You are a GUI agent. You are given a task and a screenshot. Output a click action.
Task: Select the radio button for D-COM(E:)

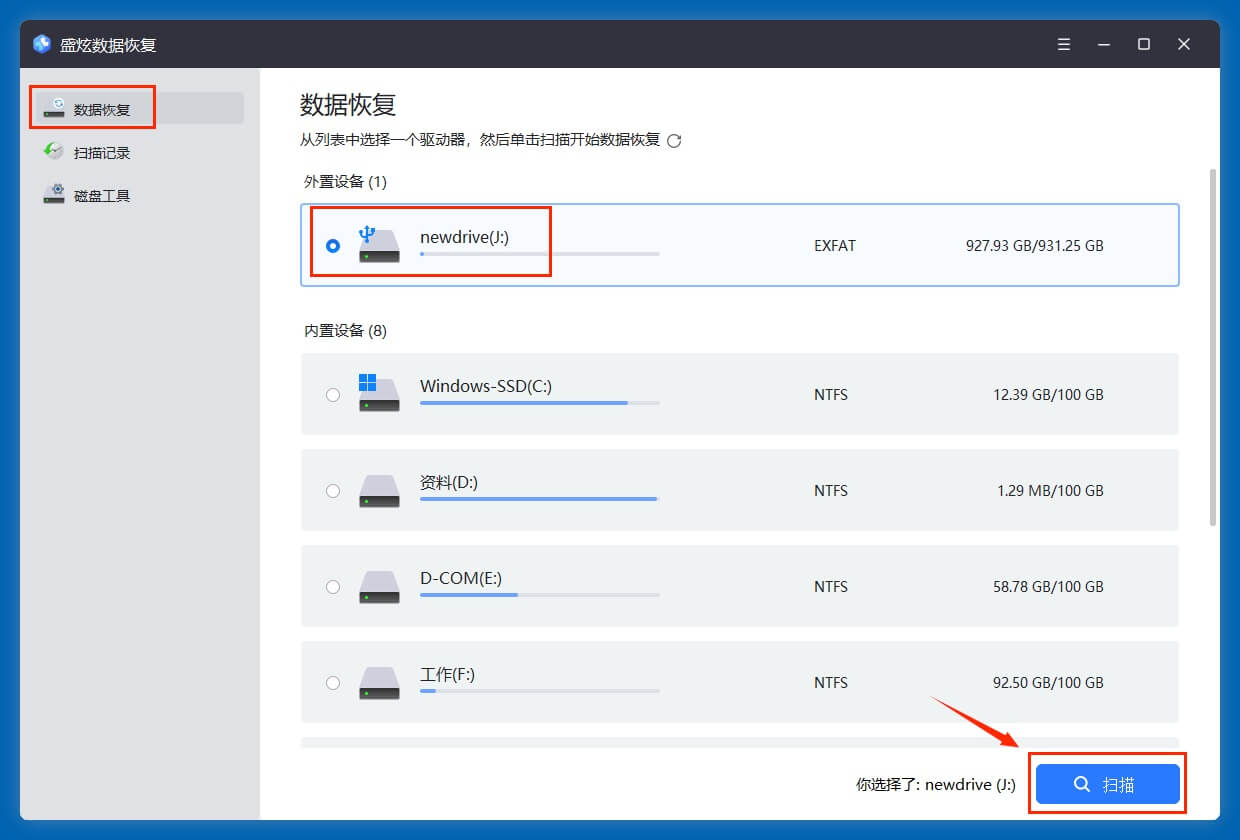333,587
